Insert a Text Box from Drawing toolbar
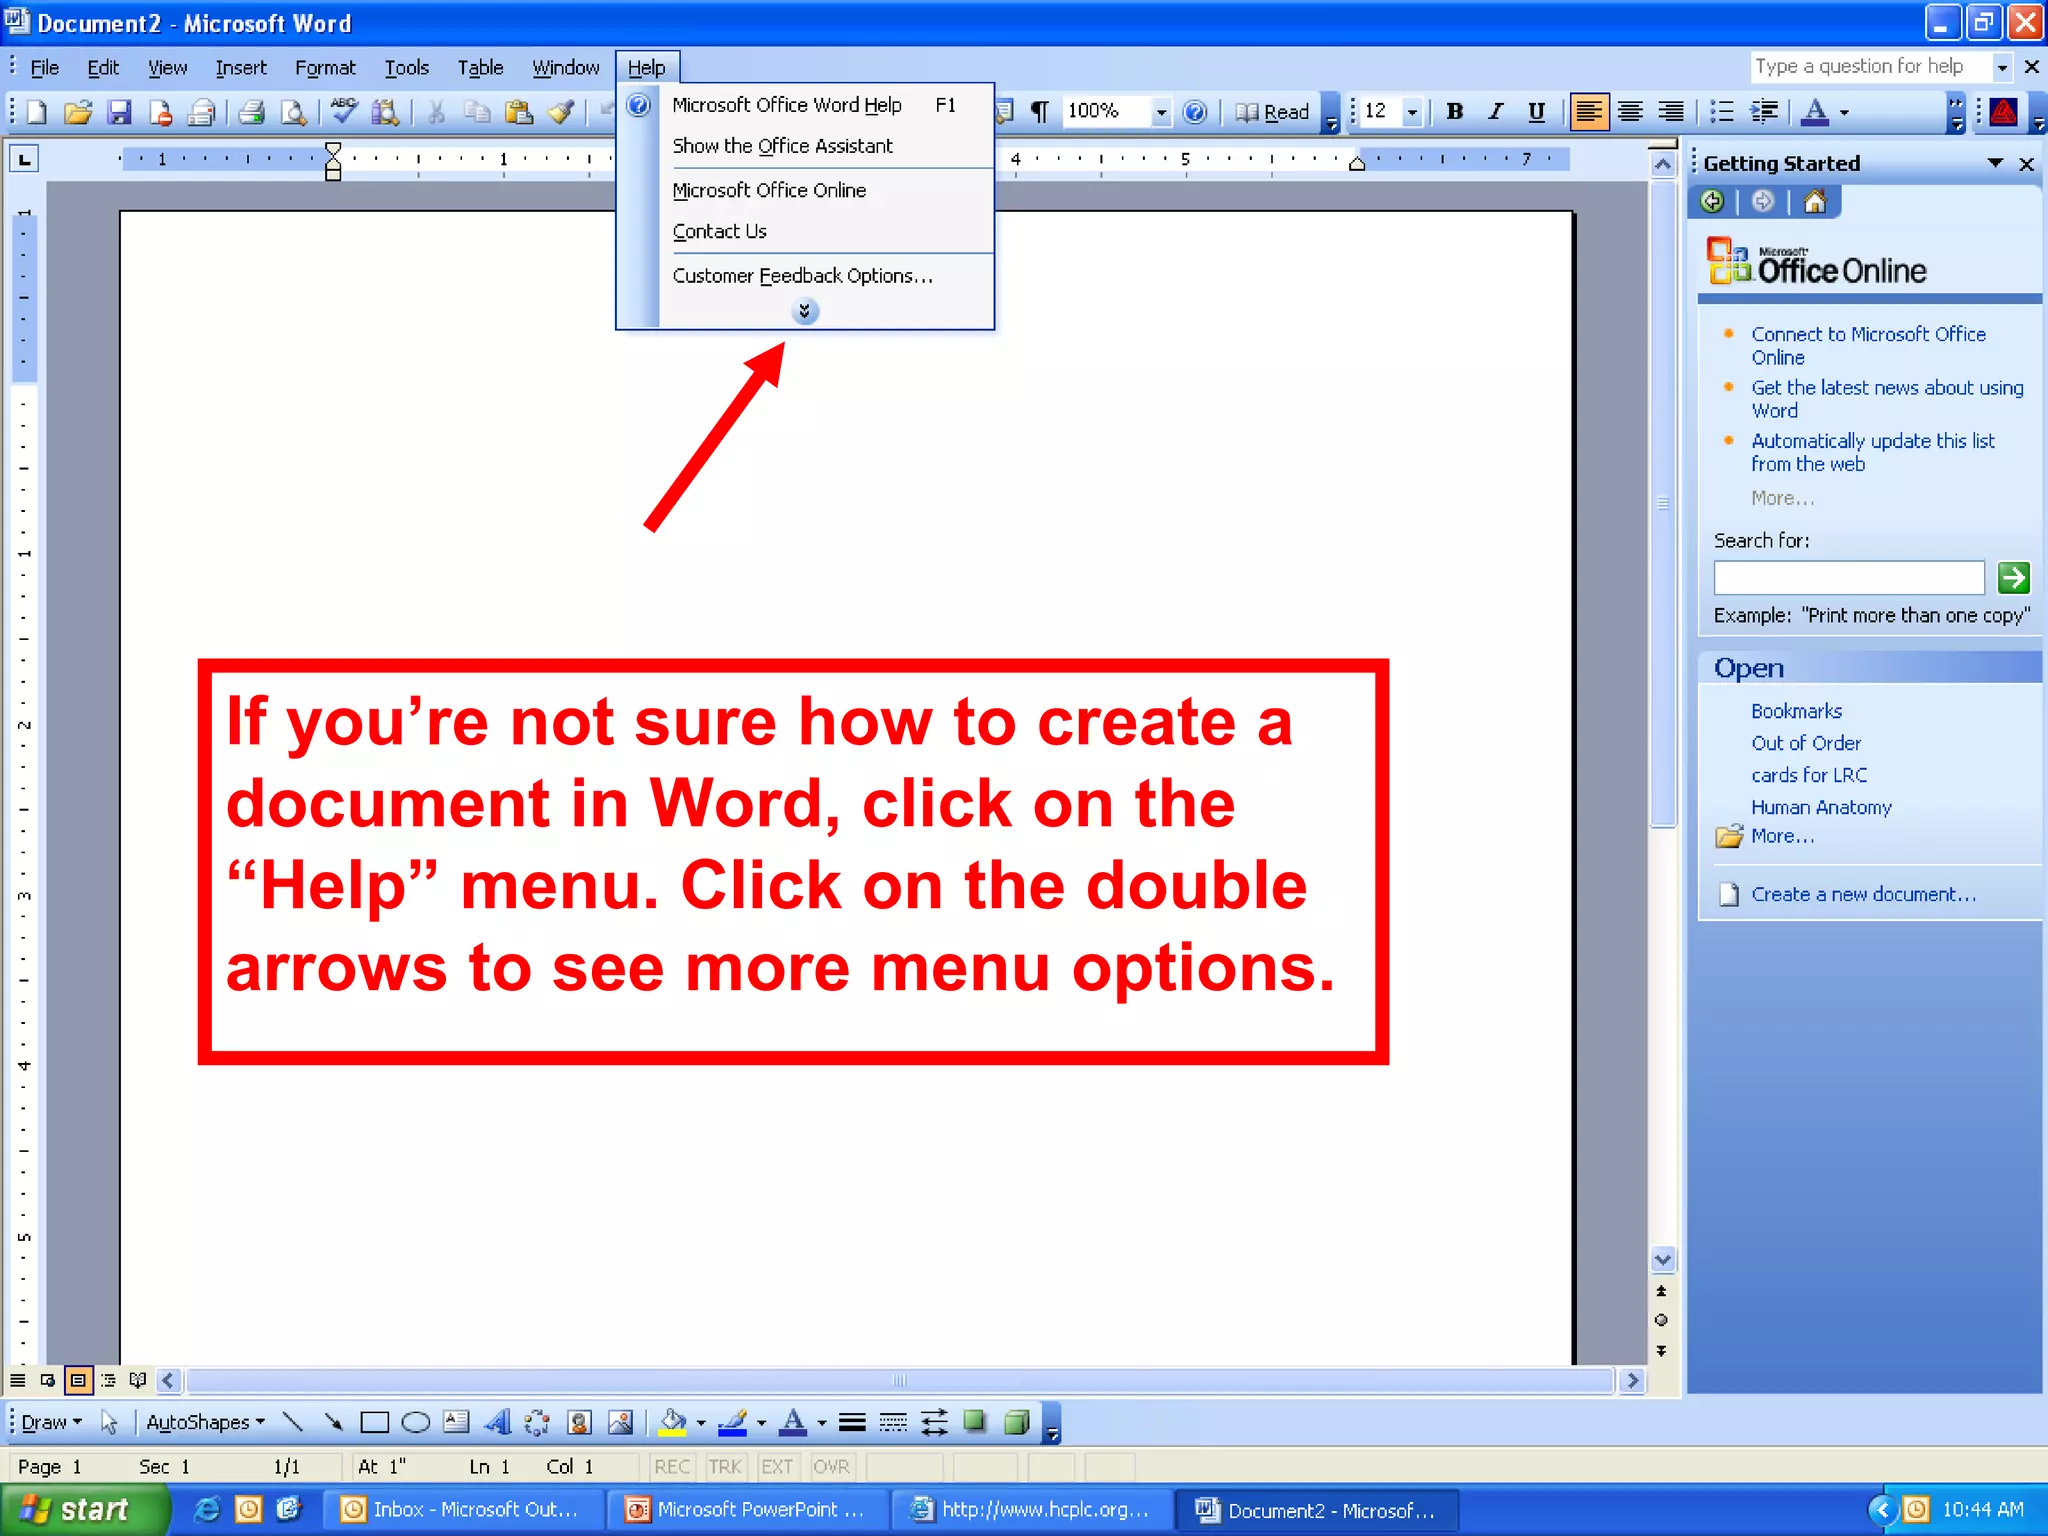The image size is (2048, 1536). click(x=457, y=1422)
